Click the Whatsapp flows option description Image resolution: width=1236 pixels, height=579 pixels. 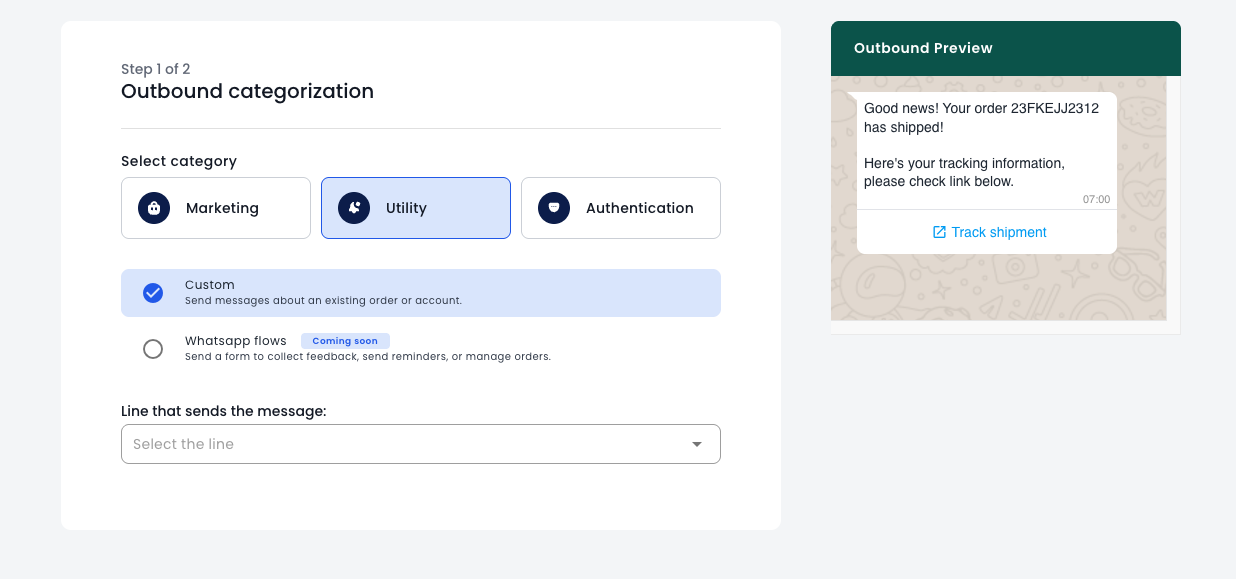point(367,356)
